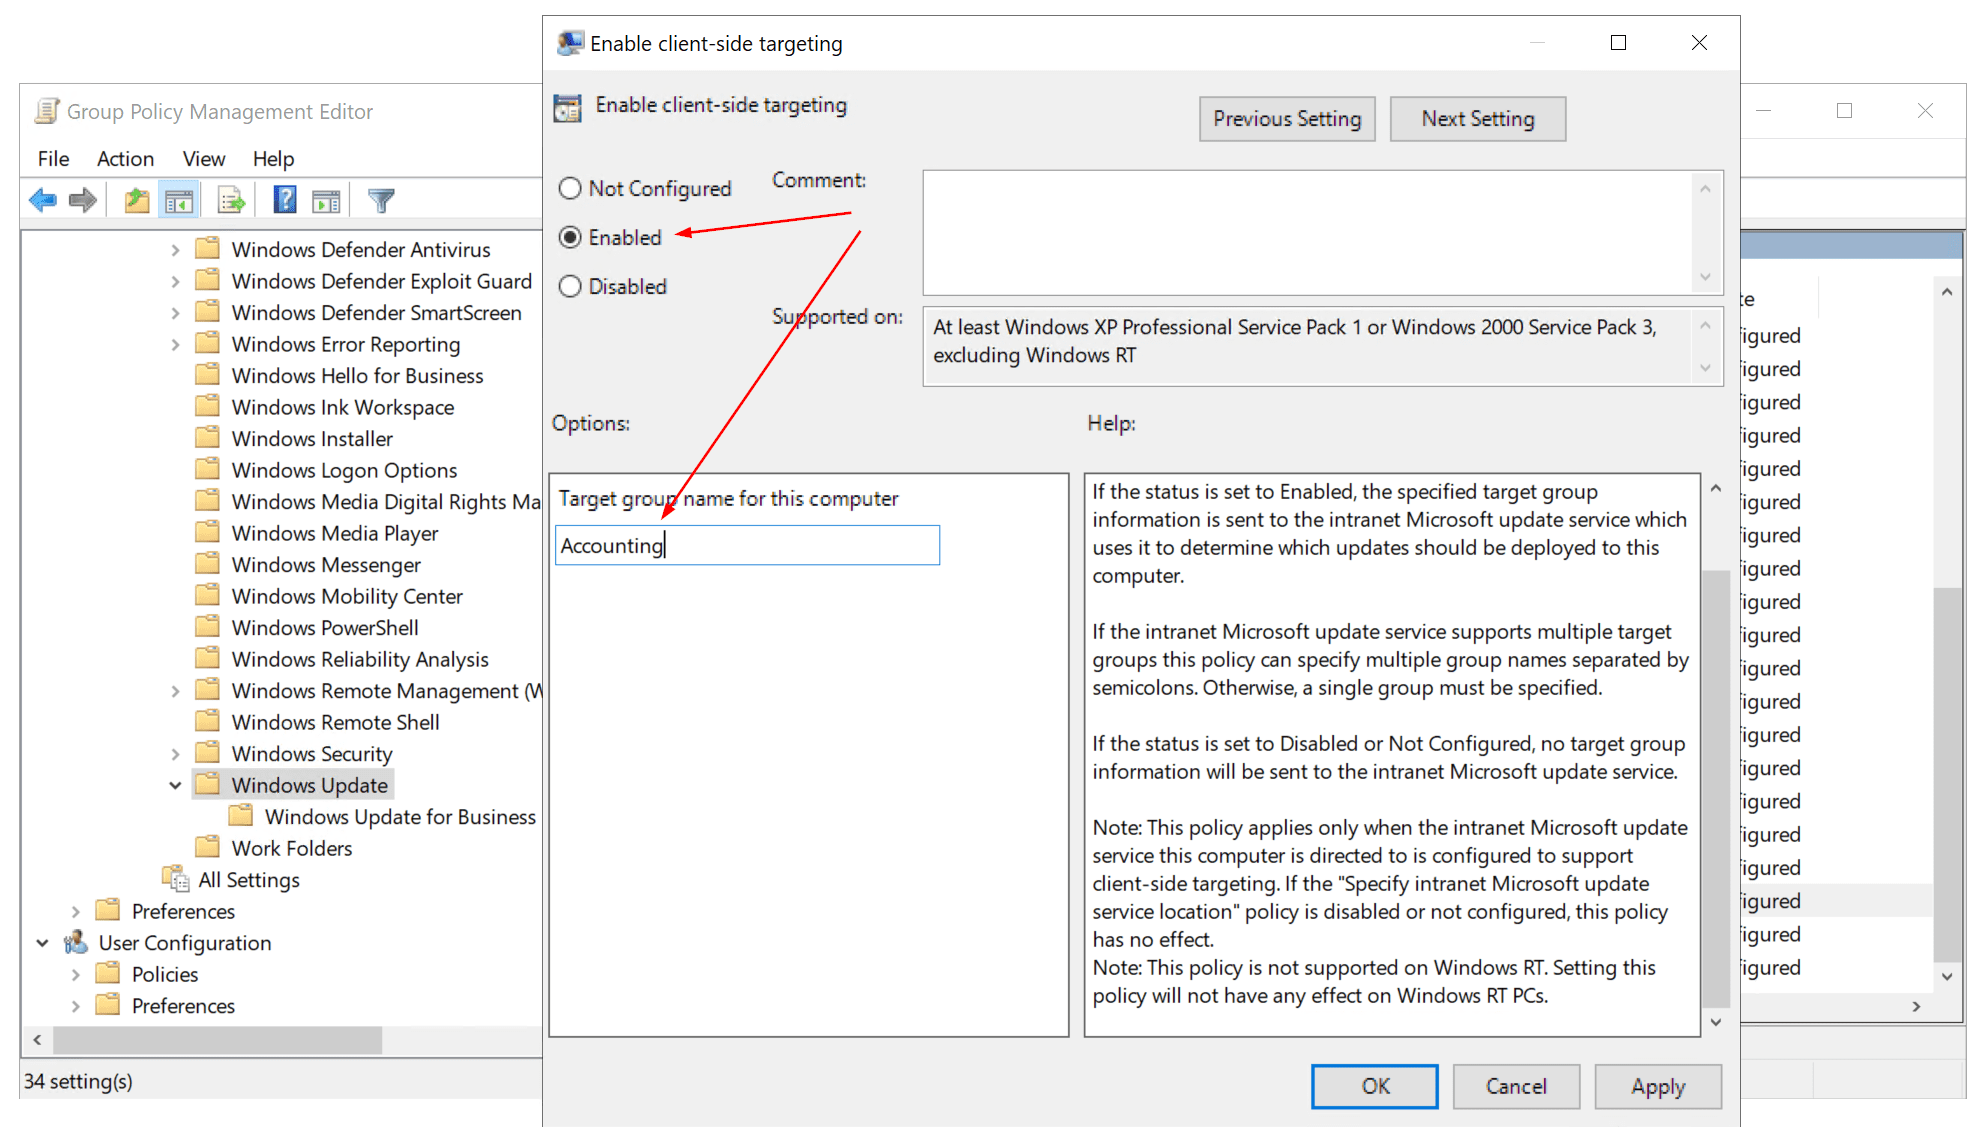Click the Windows Media Player folder icon

point(208,533)
